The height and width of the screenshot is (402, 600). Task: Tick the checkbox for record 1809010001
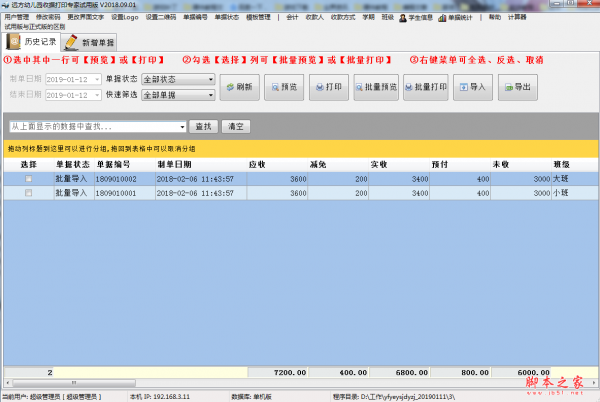pyautogui.click(x=28, y=192)
